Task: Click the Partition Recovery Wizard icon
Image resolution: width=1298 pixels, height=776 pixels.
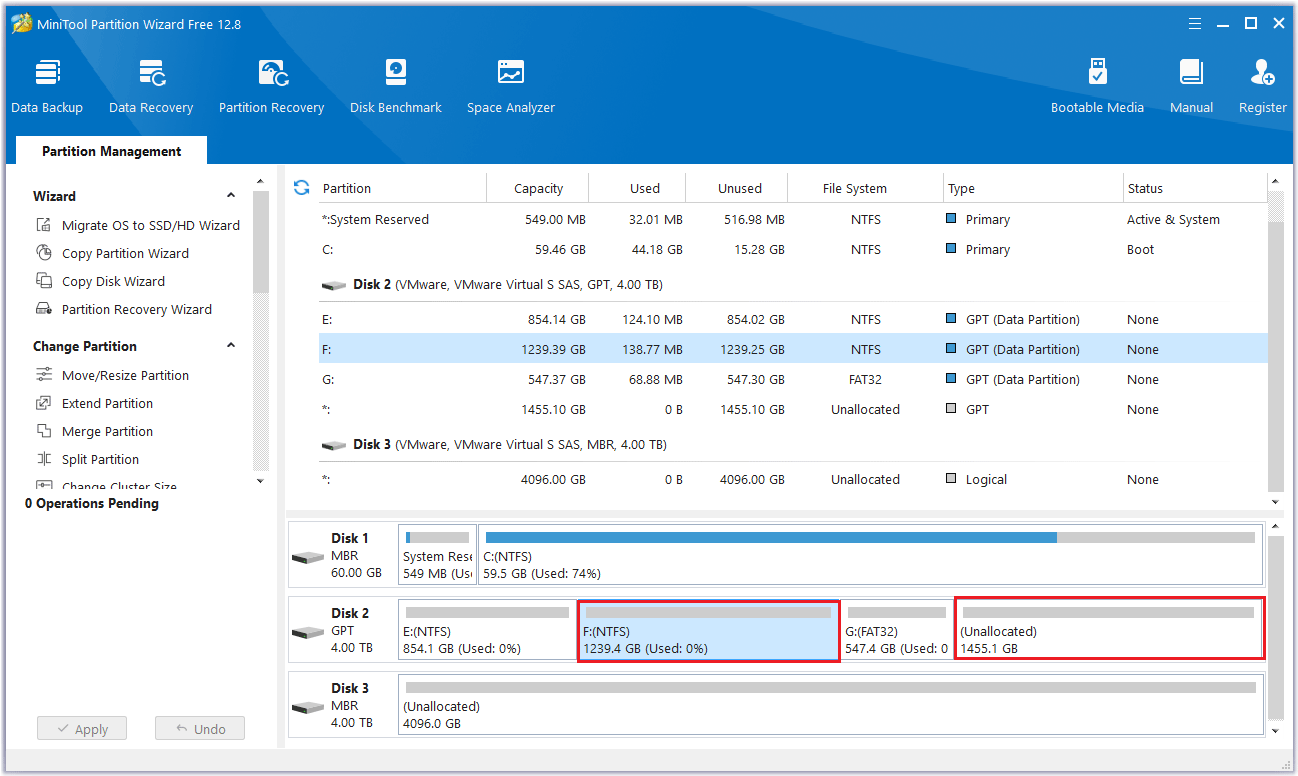Action: (x=44, y=309)
